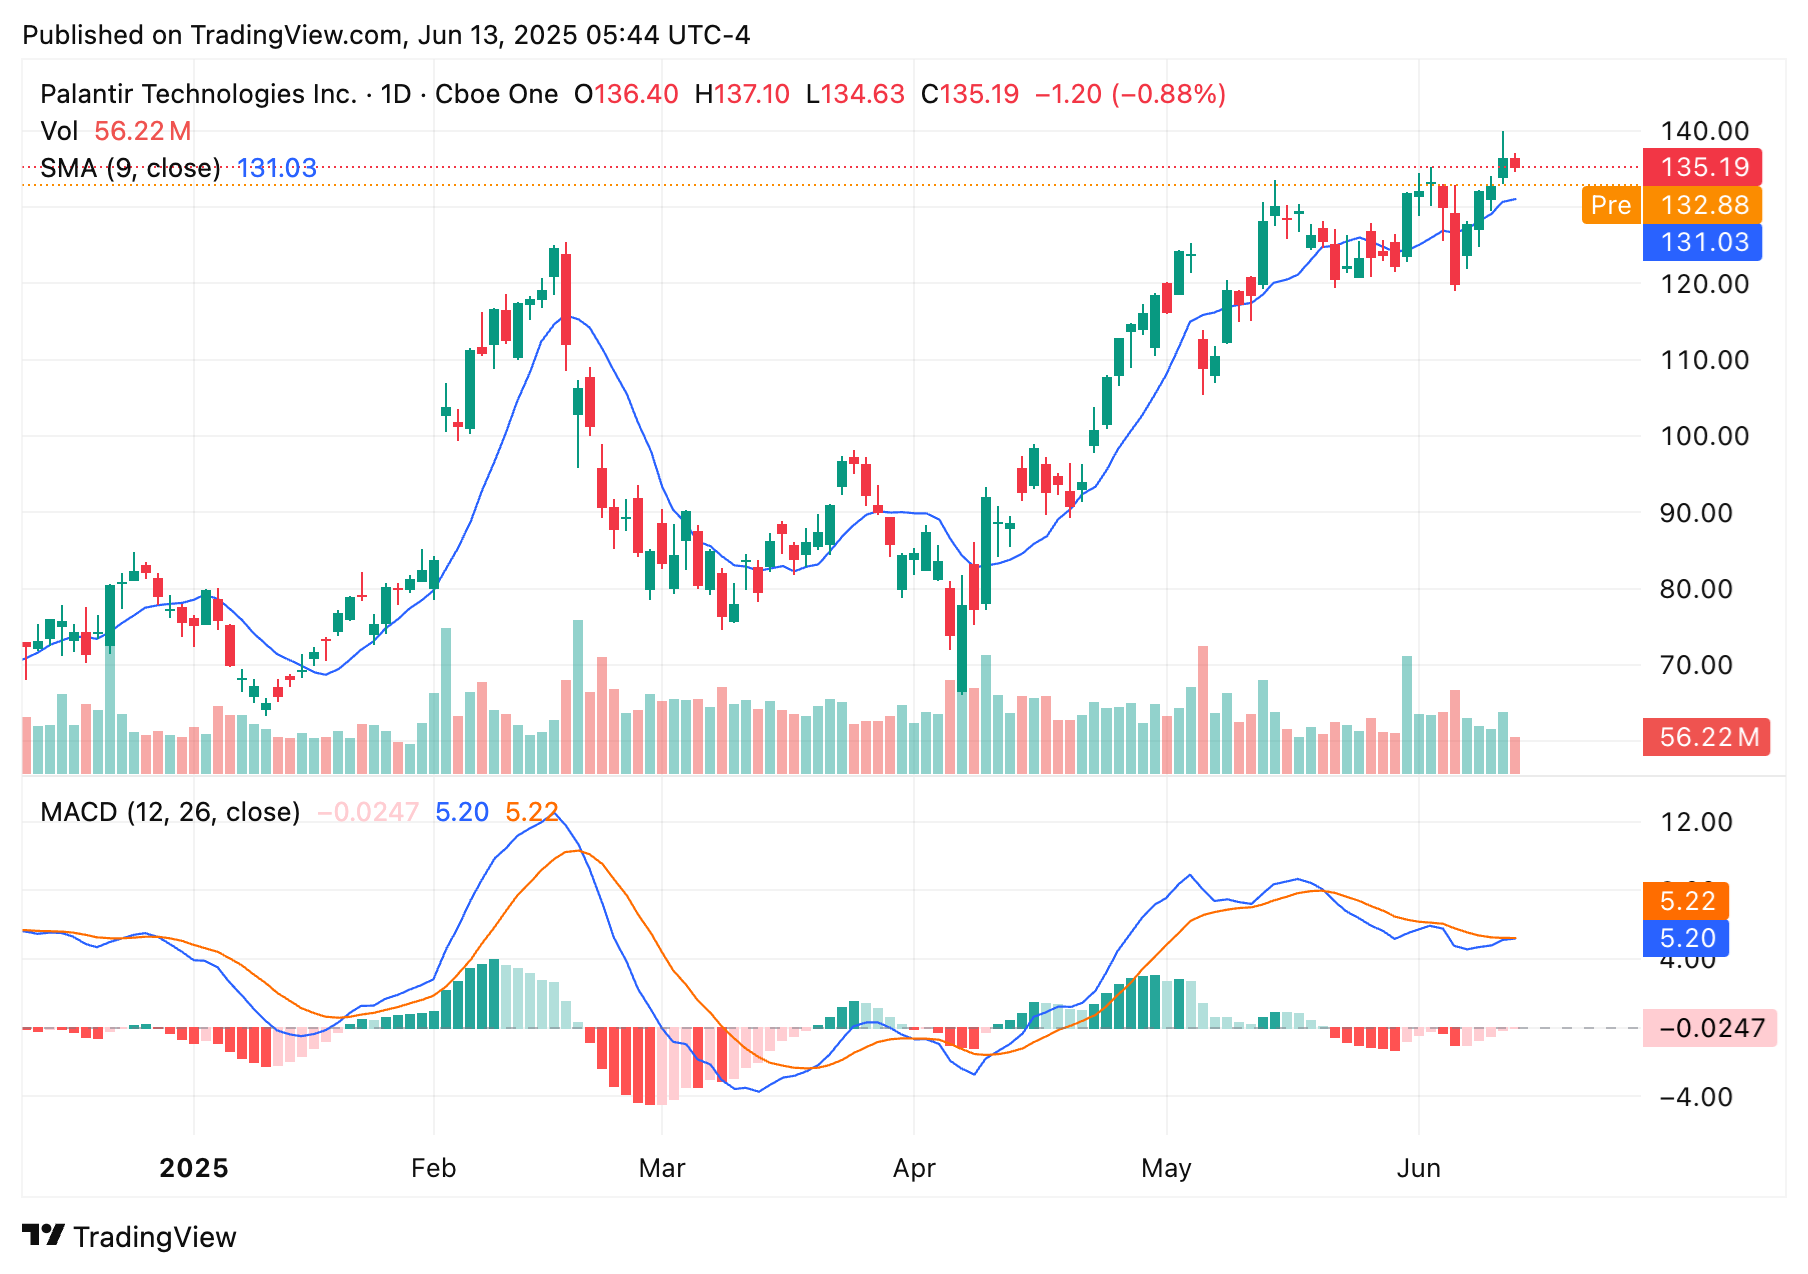Click the red 56.22 M volume axis label
This screenshot has height=1274, width=1808.
point(1707,737)
